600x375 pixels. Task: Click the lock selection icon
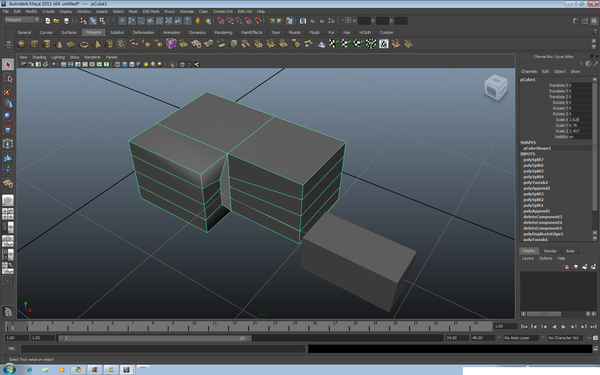198,21
